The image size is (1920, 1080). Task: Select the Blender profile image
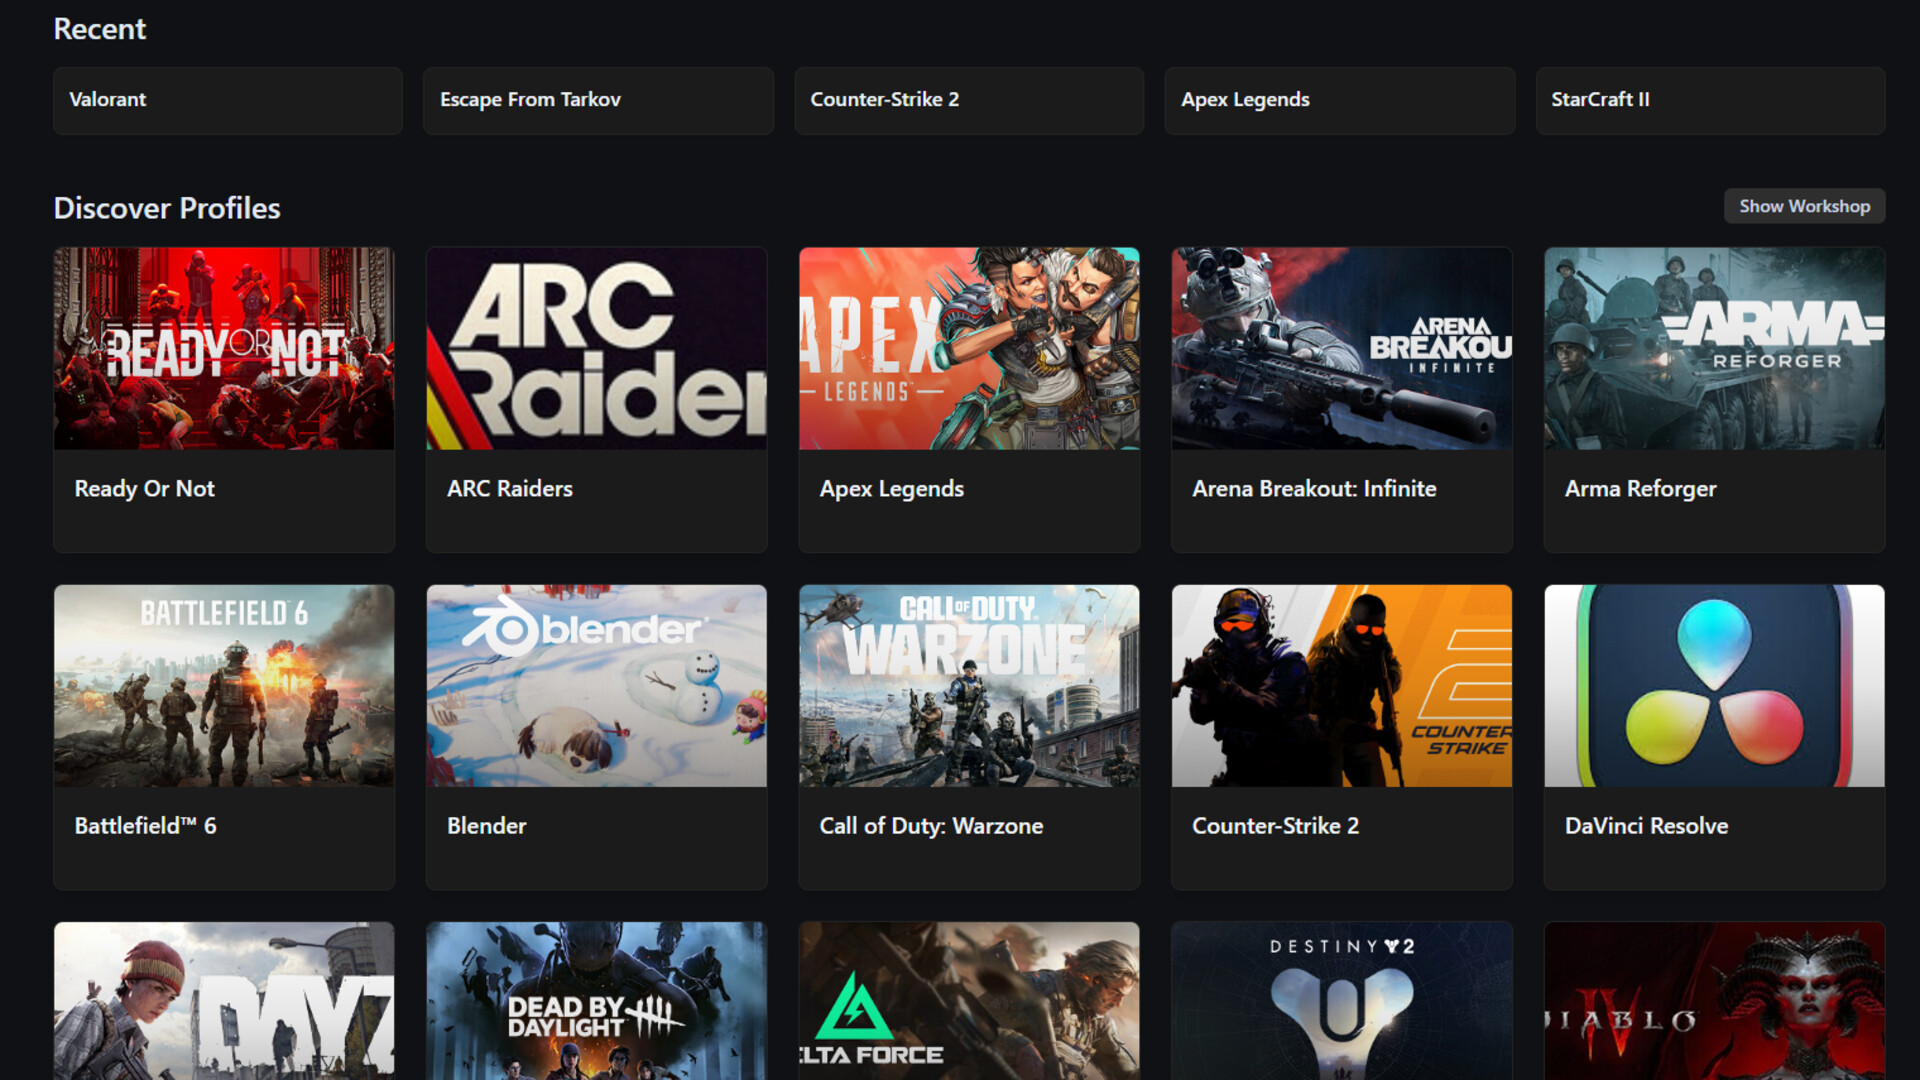pos(596,686)
